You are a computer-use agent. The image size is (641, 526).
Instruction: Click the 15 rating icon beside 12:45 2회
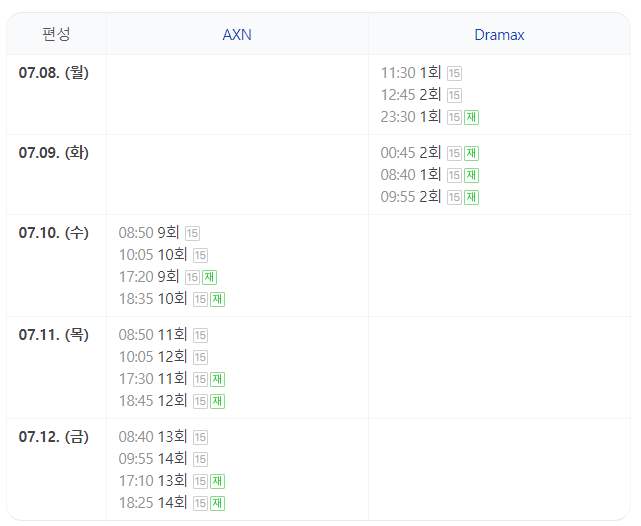tap(454, 96)
